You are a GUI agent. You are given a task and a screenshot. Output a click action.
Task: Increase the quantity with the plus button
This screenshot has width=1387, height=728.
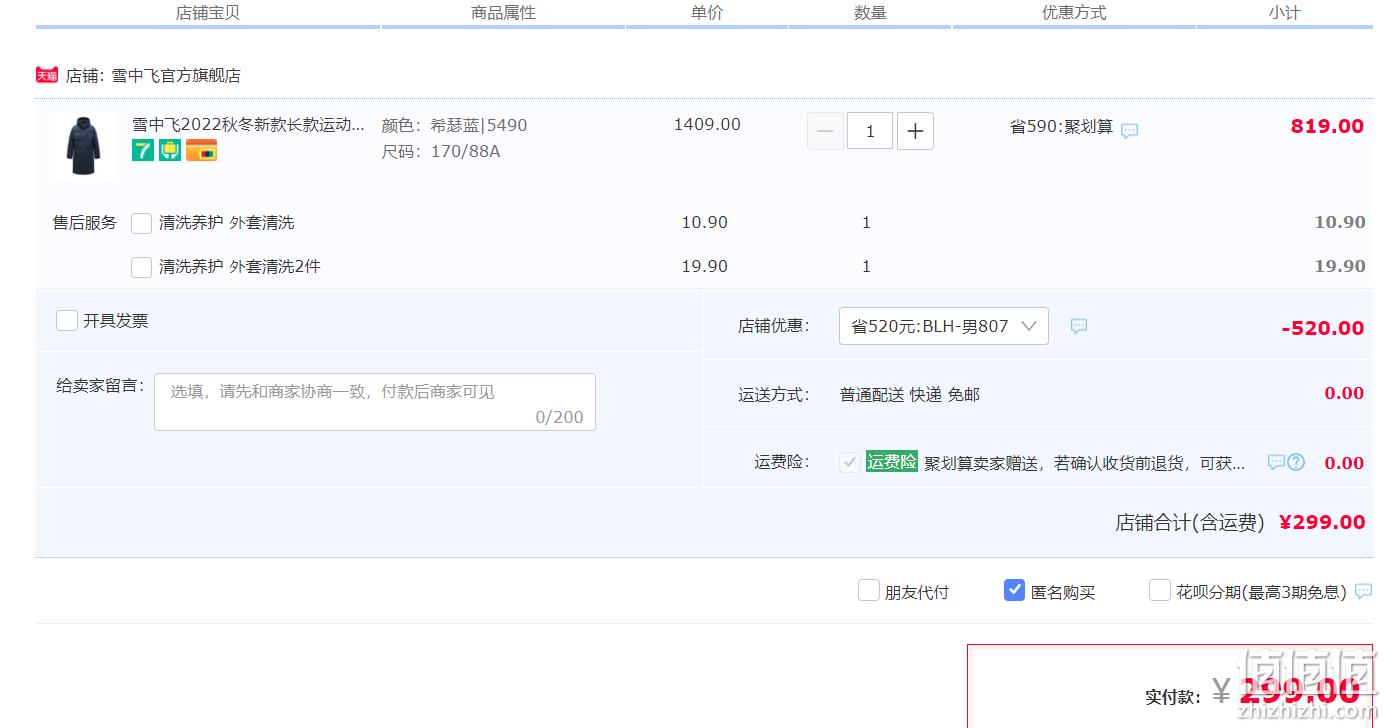click(915, 131)
